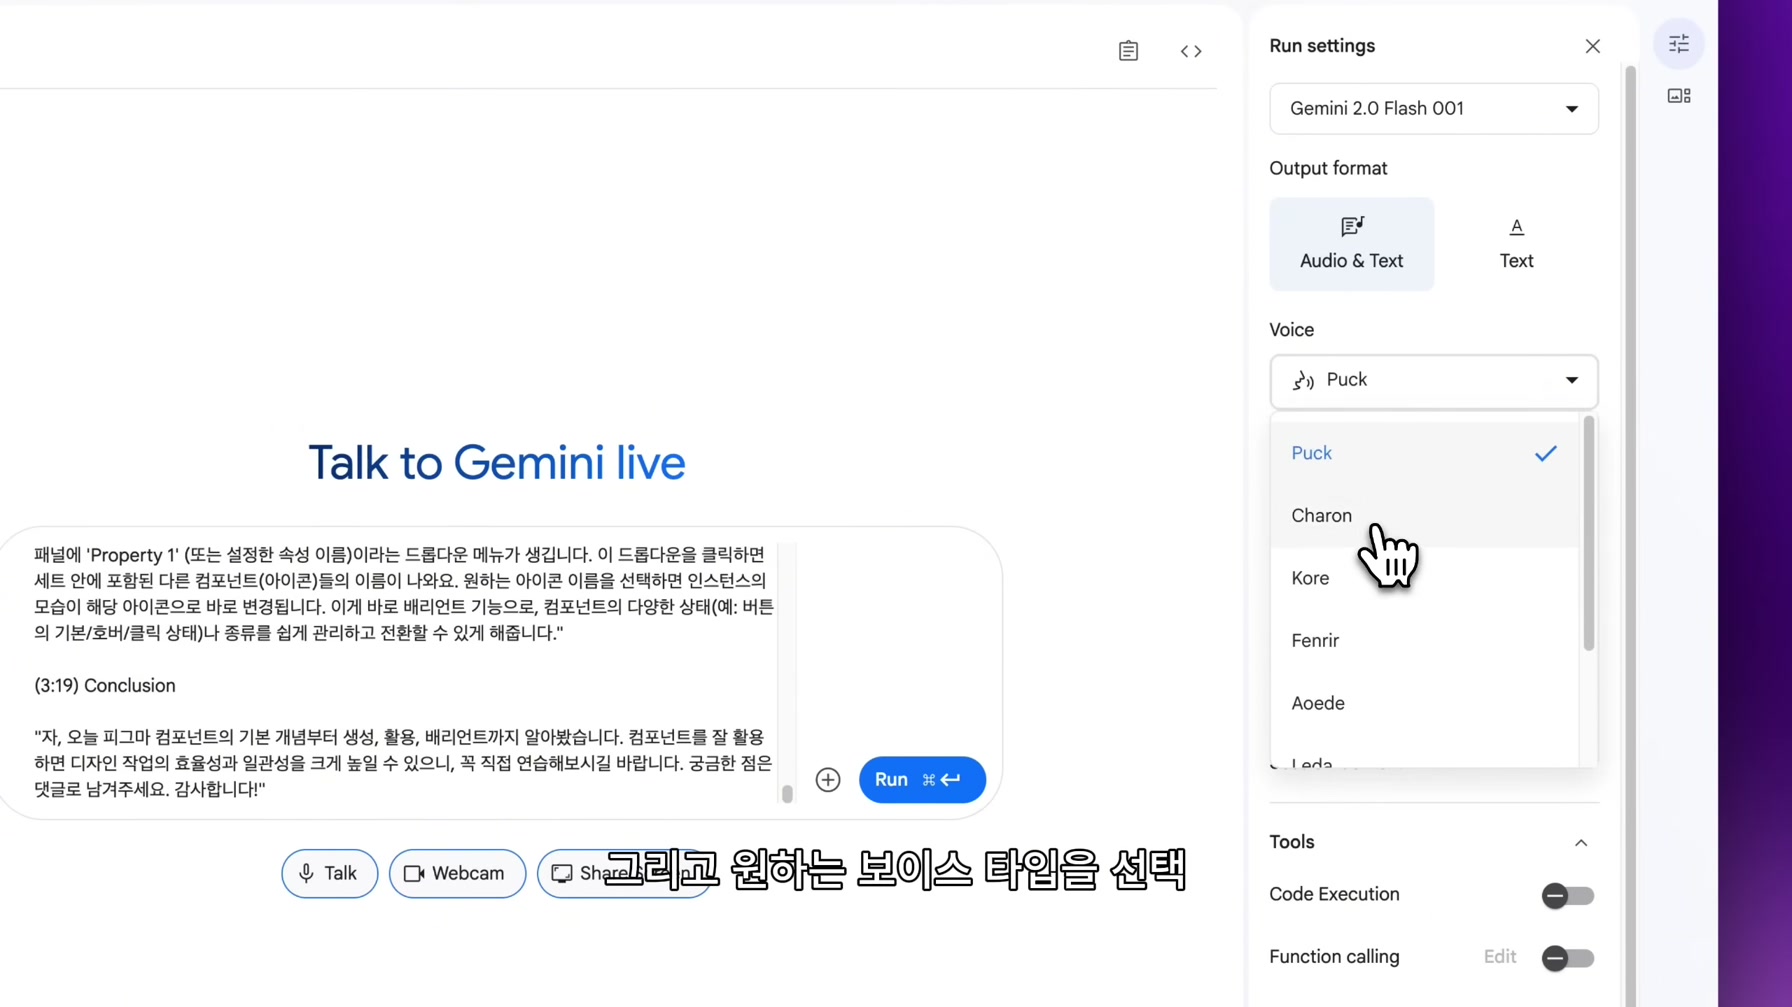Click into the prompt text area
Screen dimensions: 1792x1007
coord(404,672)
